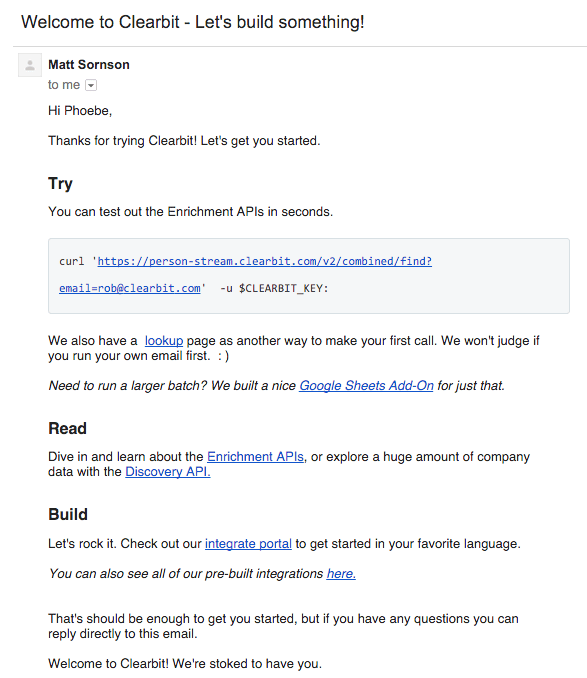Click the 'here.' pre-built integrations link
587x678 pixels.
click(x=341, y=573)
